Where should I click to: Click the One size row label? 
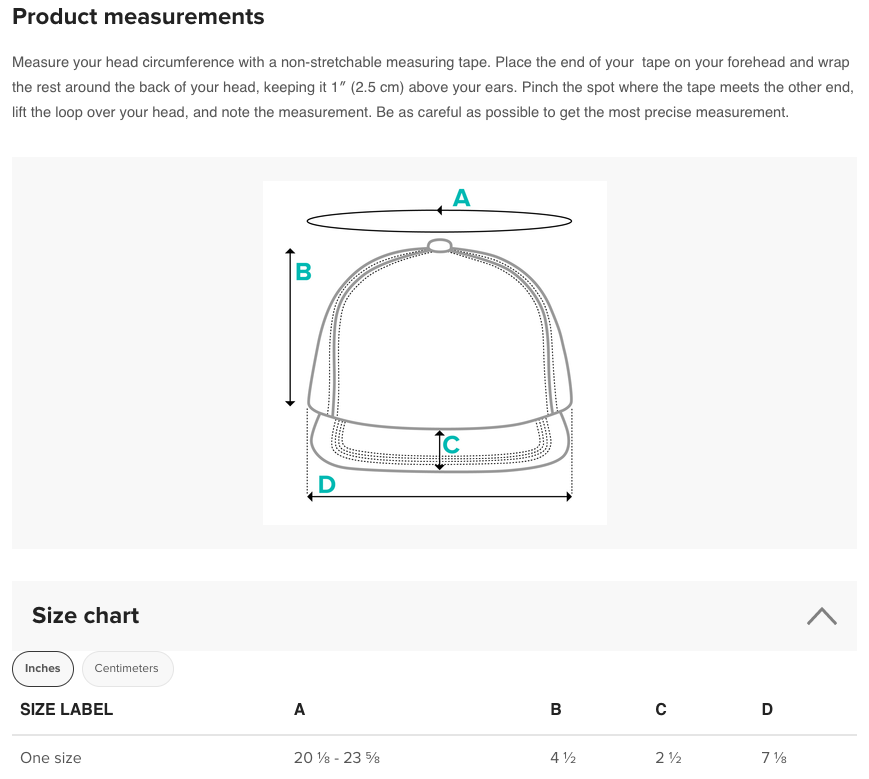point(50,757)
